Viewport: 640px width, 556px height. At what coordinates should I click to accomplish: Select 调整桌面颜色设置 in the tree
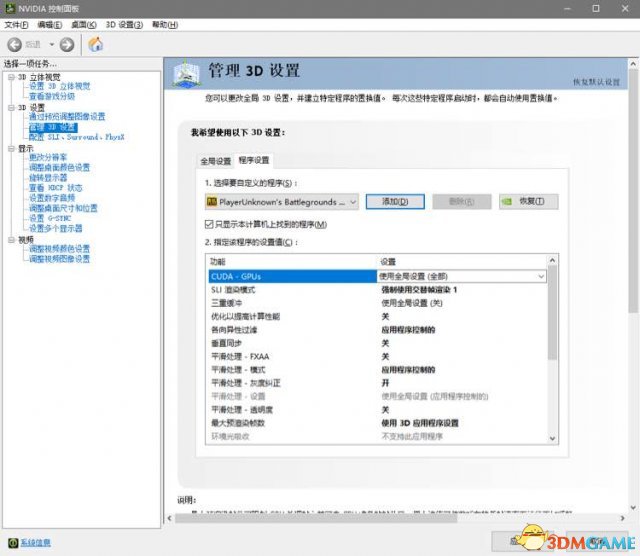pos(59,167)
